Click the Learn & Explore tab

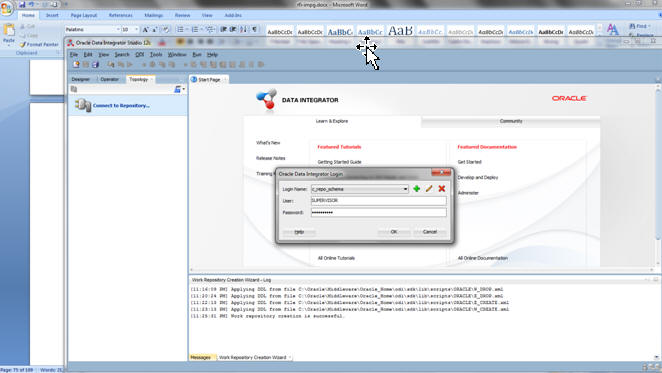point(332,121)
